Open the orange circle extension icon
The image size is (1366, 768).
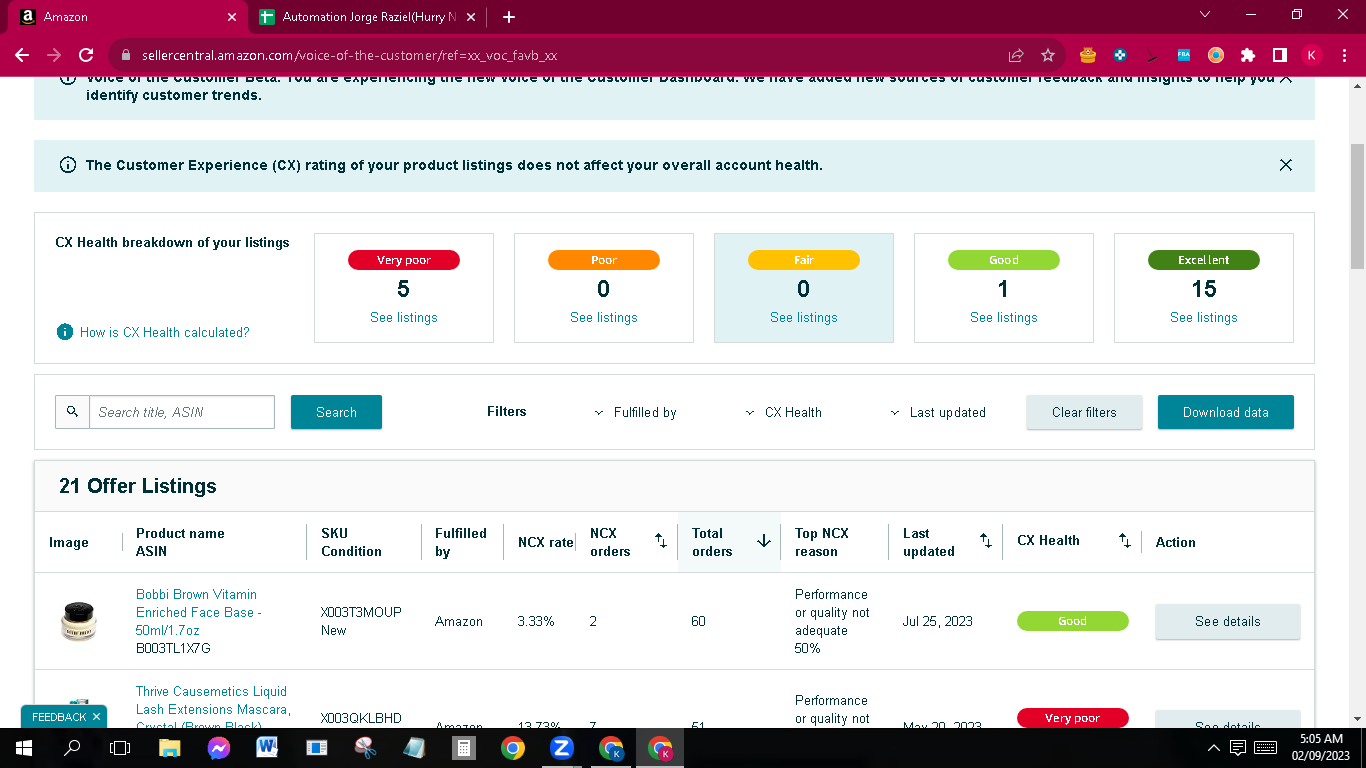[x=1216, y=55]
